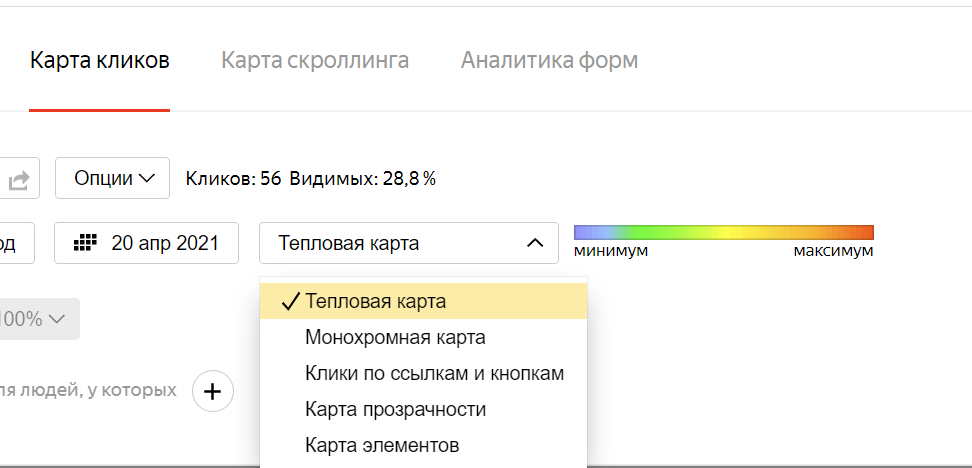Screen dimensions: 972x468
Task: Open the 20 апр 2021 date picker
Action: coord(146,243)
